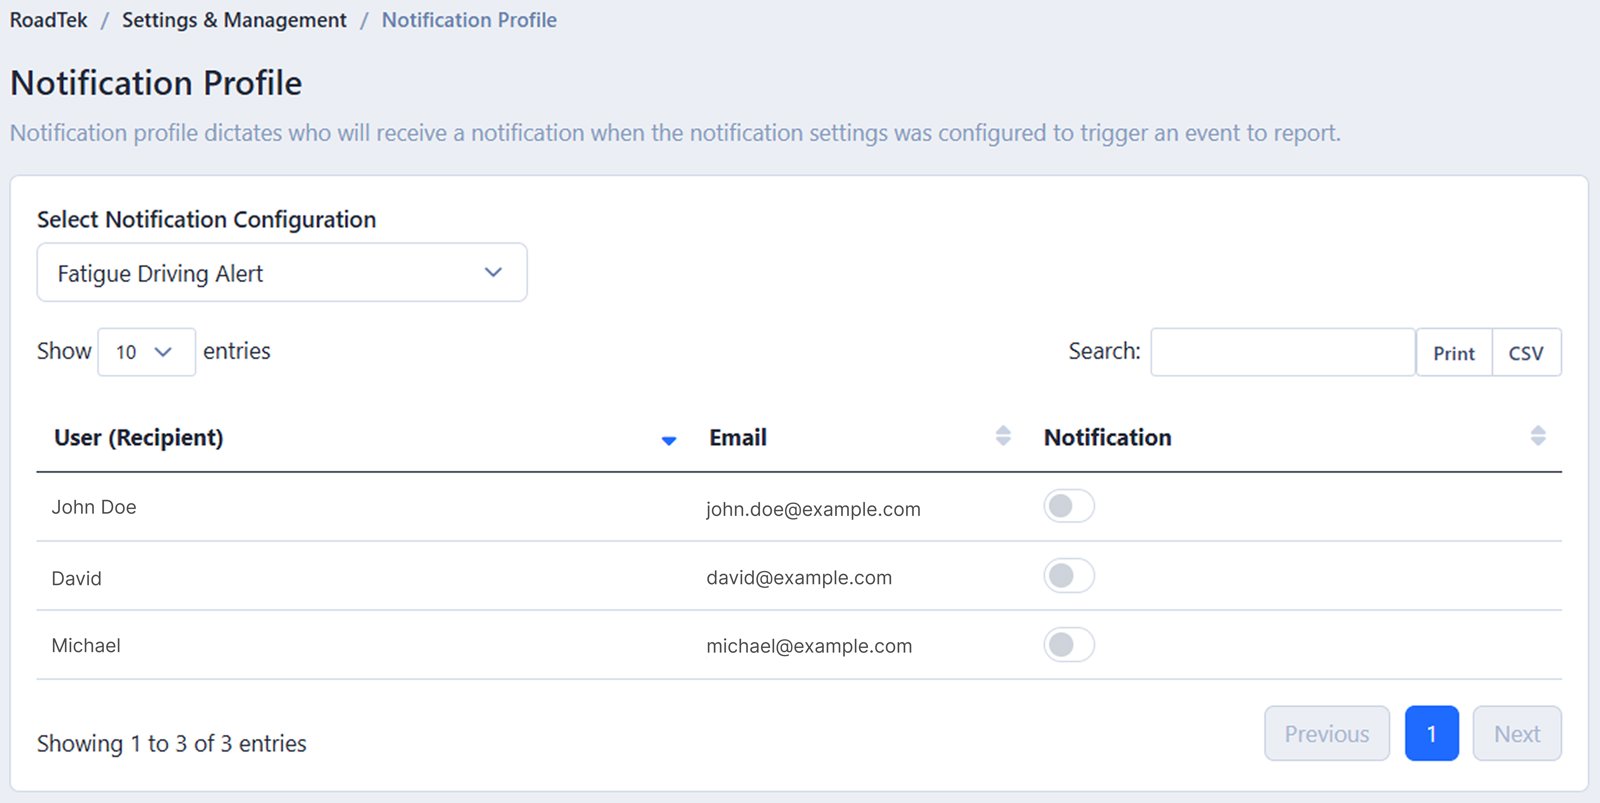Click the Email column header
Viewport: 1600px width, 803px height.
738,438
